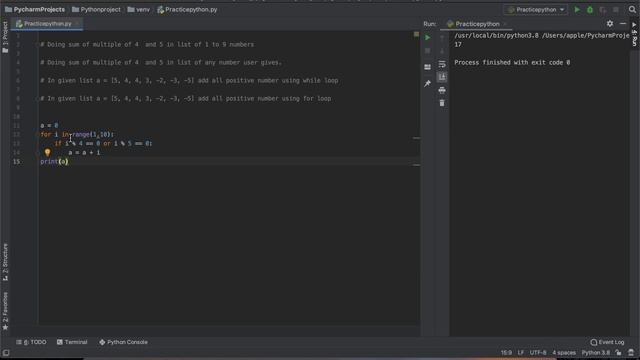The height and width of the screenshot is (360, 640).
Task: Collapse the for loop fold marker on line 12
Action: (38, 134)
